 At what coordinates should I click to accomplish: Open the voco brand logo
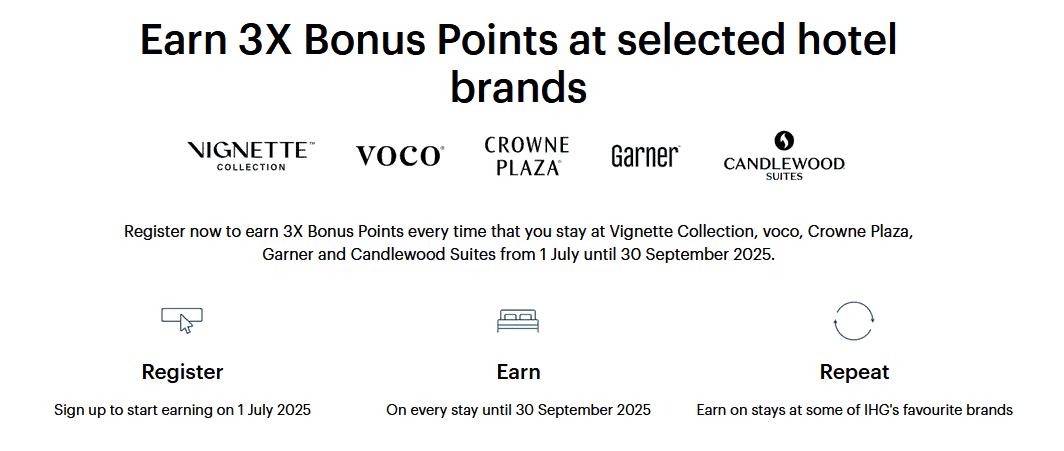(x=399, y=156)
